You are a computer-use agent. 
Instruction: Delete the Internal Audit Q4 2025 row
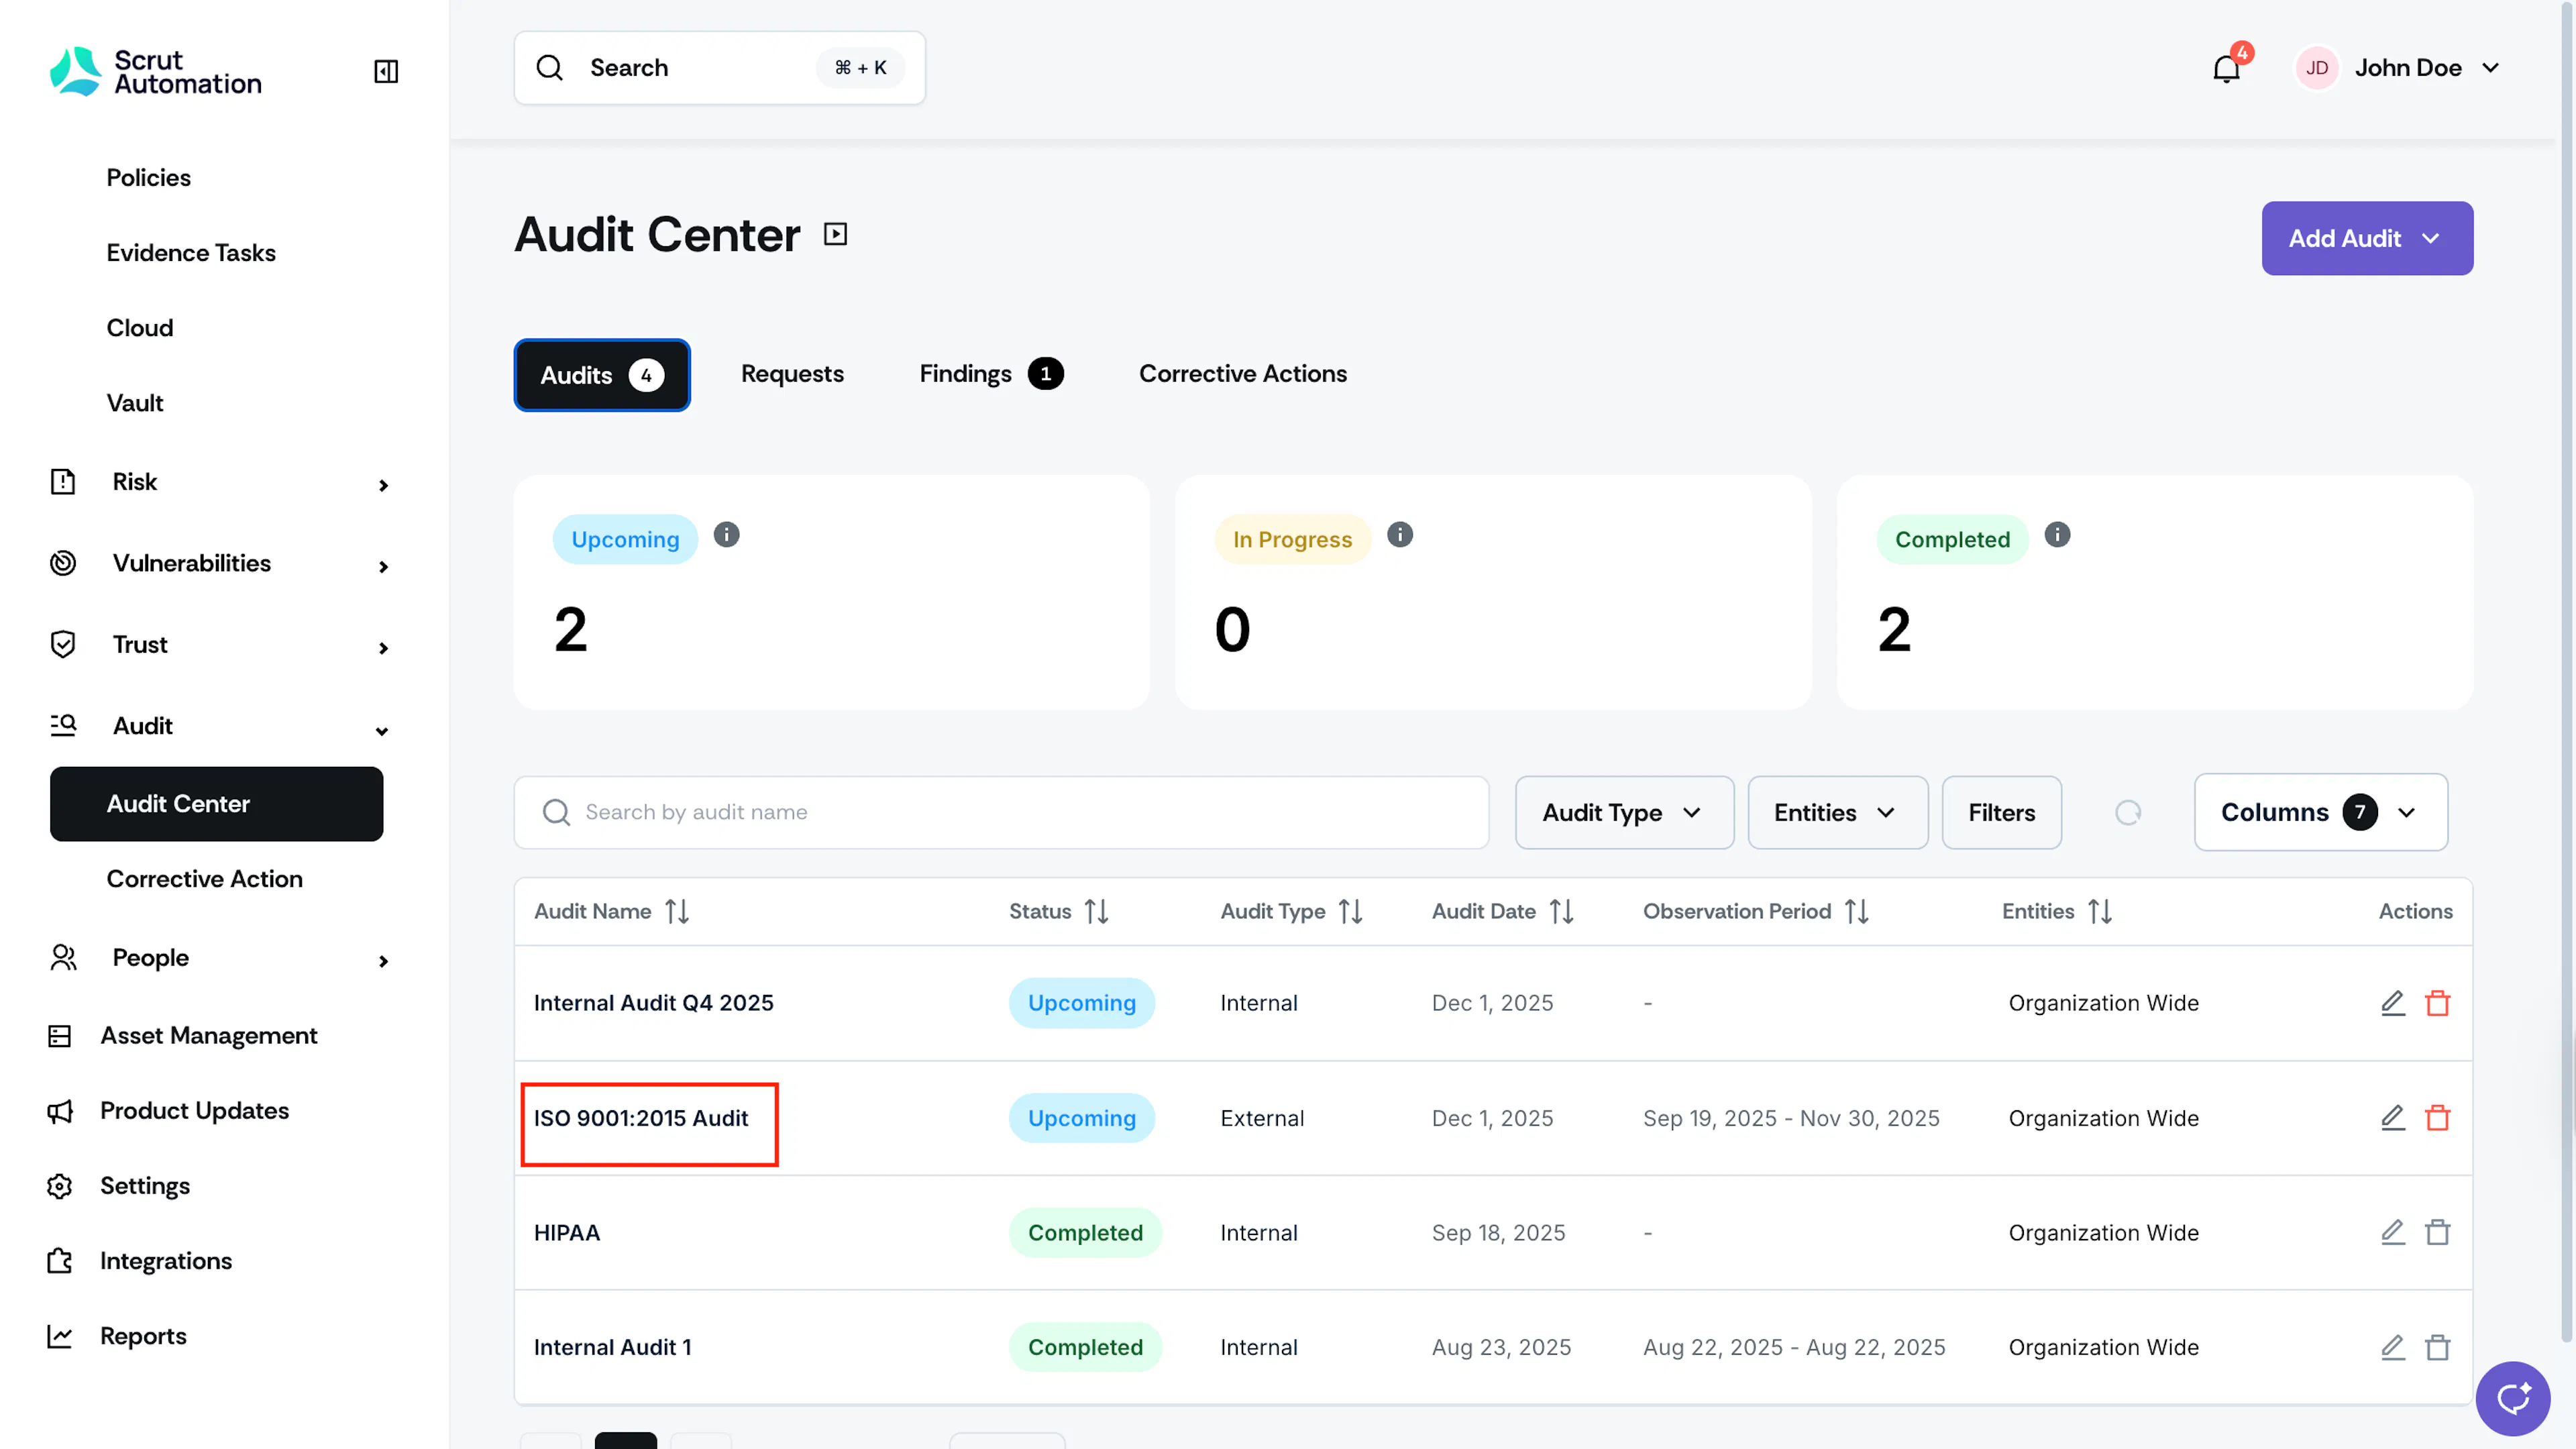pos(2437,1003)
